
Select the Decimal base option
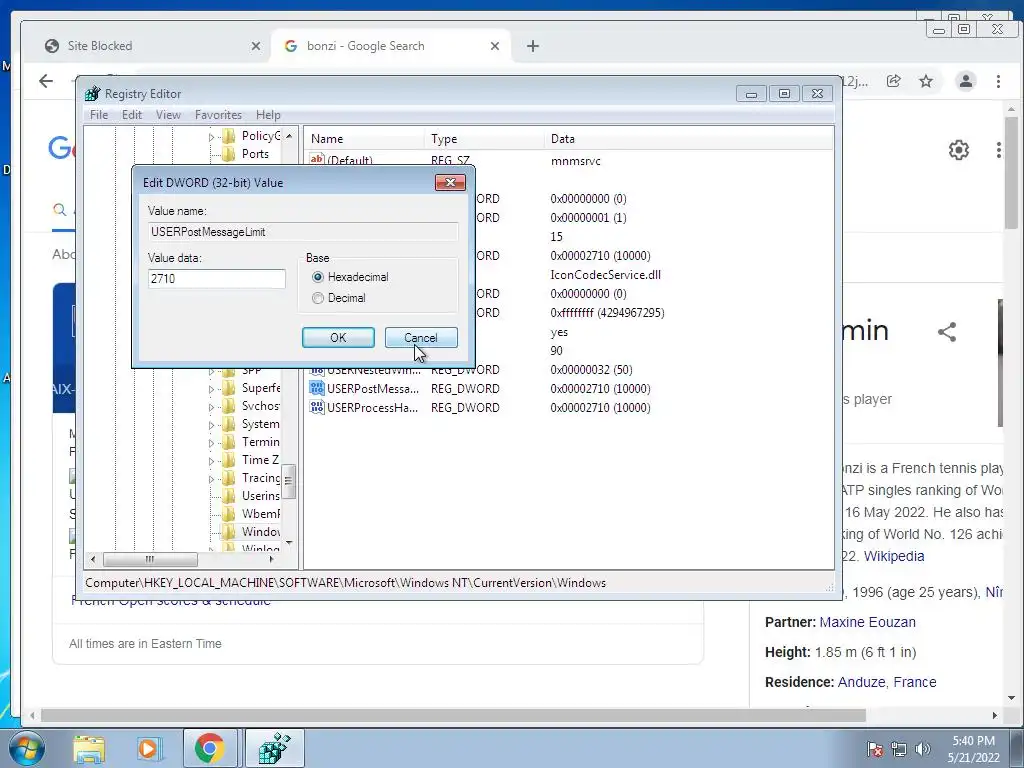coord(318,298)
